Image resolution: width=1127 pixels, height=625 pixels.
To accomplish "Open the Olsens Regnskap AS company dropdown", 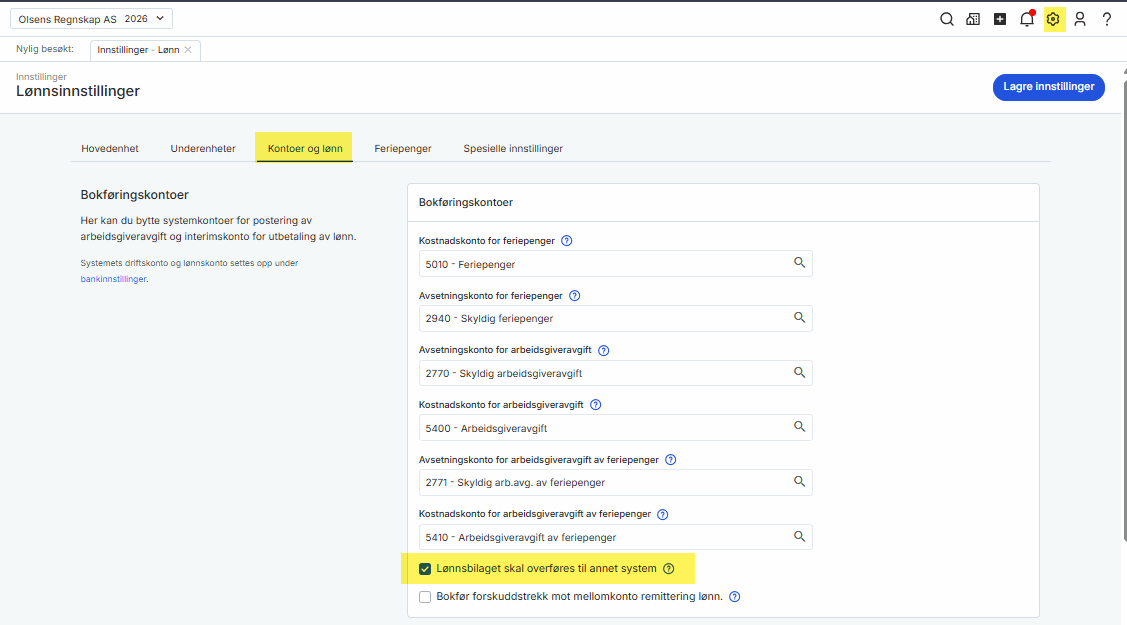I will [x=91, y=19].
